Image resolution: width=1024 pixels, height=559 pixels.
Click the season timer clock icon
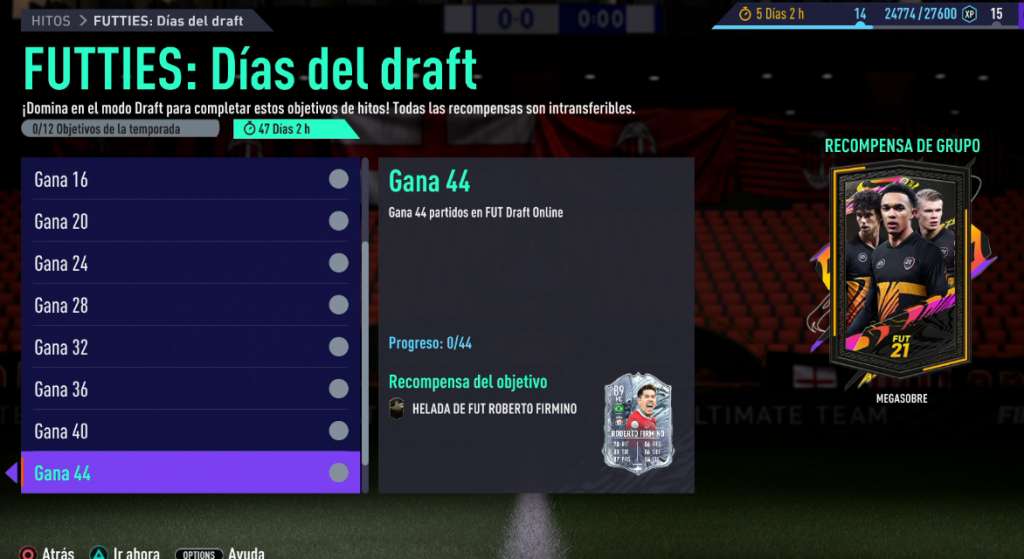[x=744, y=14]
